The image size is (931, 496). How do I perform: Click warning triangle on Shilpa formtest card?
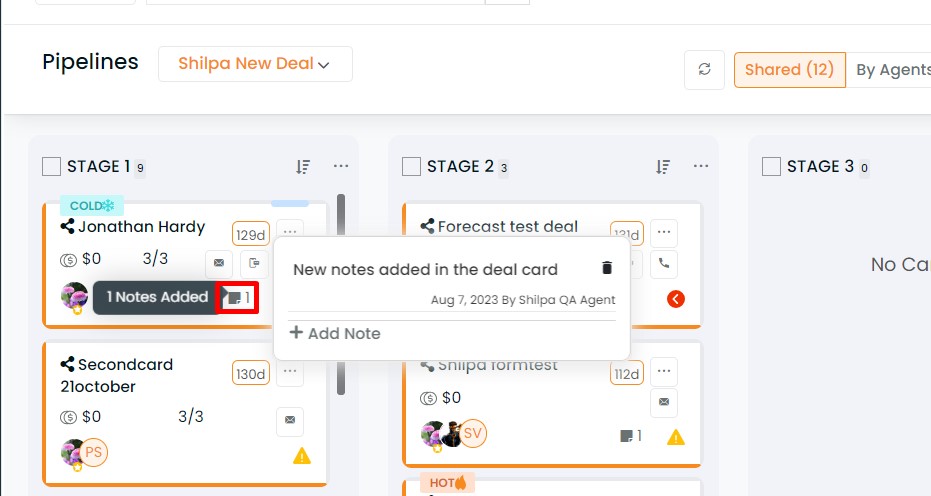(676, 437)
